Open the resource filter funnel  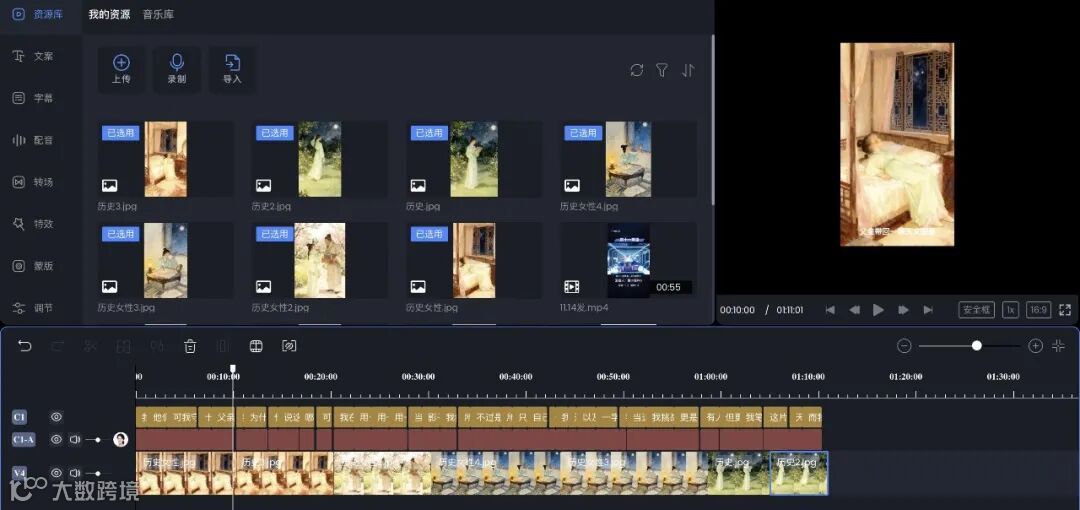pyautogui.click(x=662, y=70)
